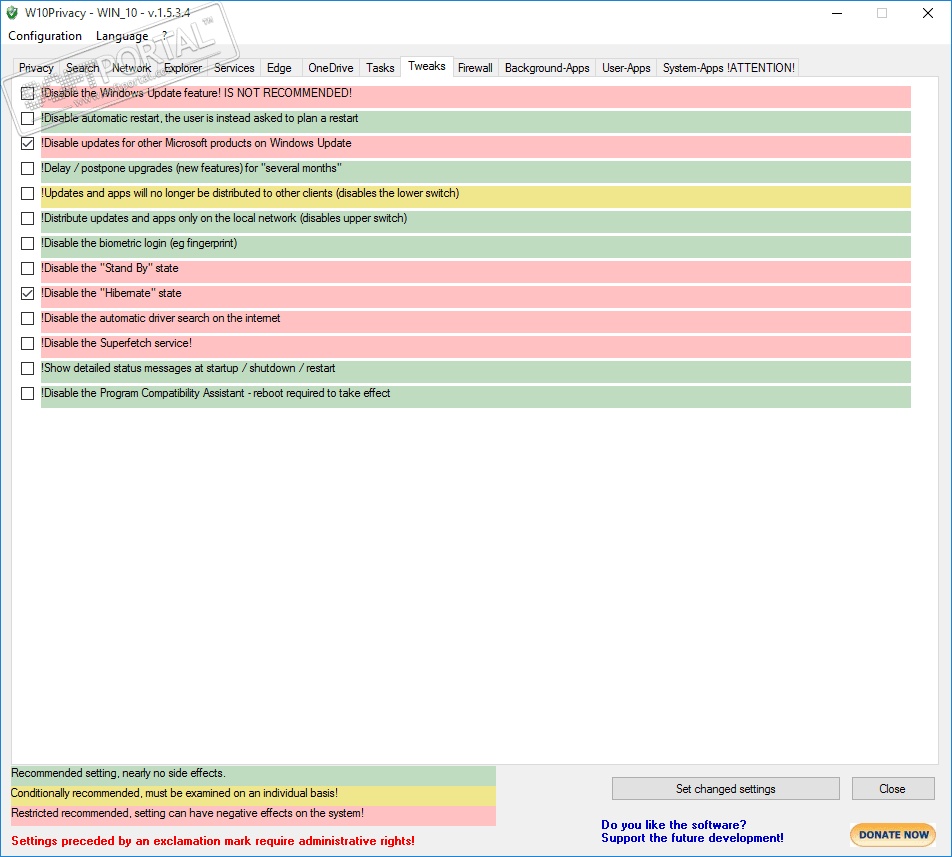Viewport: 952px width, 857px height.
Task: Click the DONATE NOW button
Action: (893, 835)
